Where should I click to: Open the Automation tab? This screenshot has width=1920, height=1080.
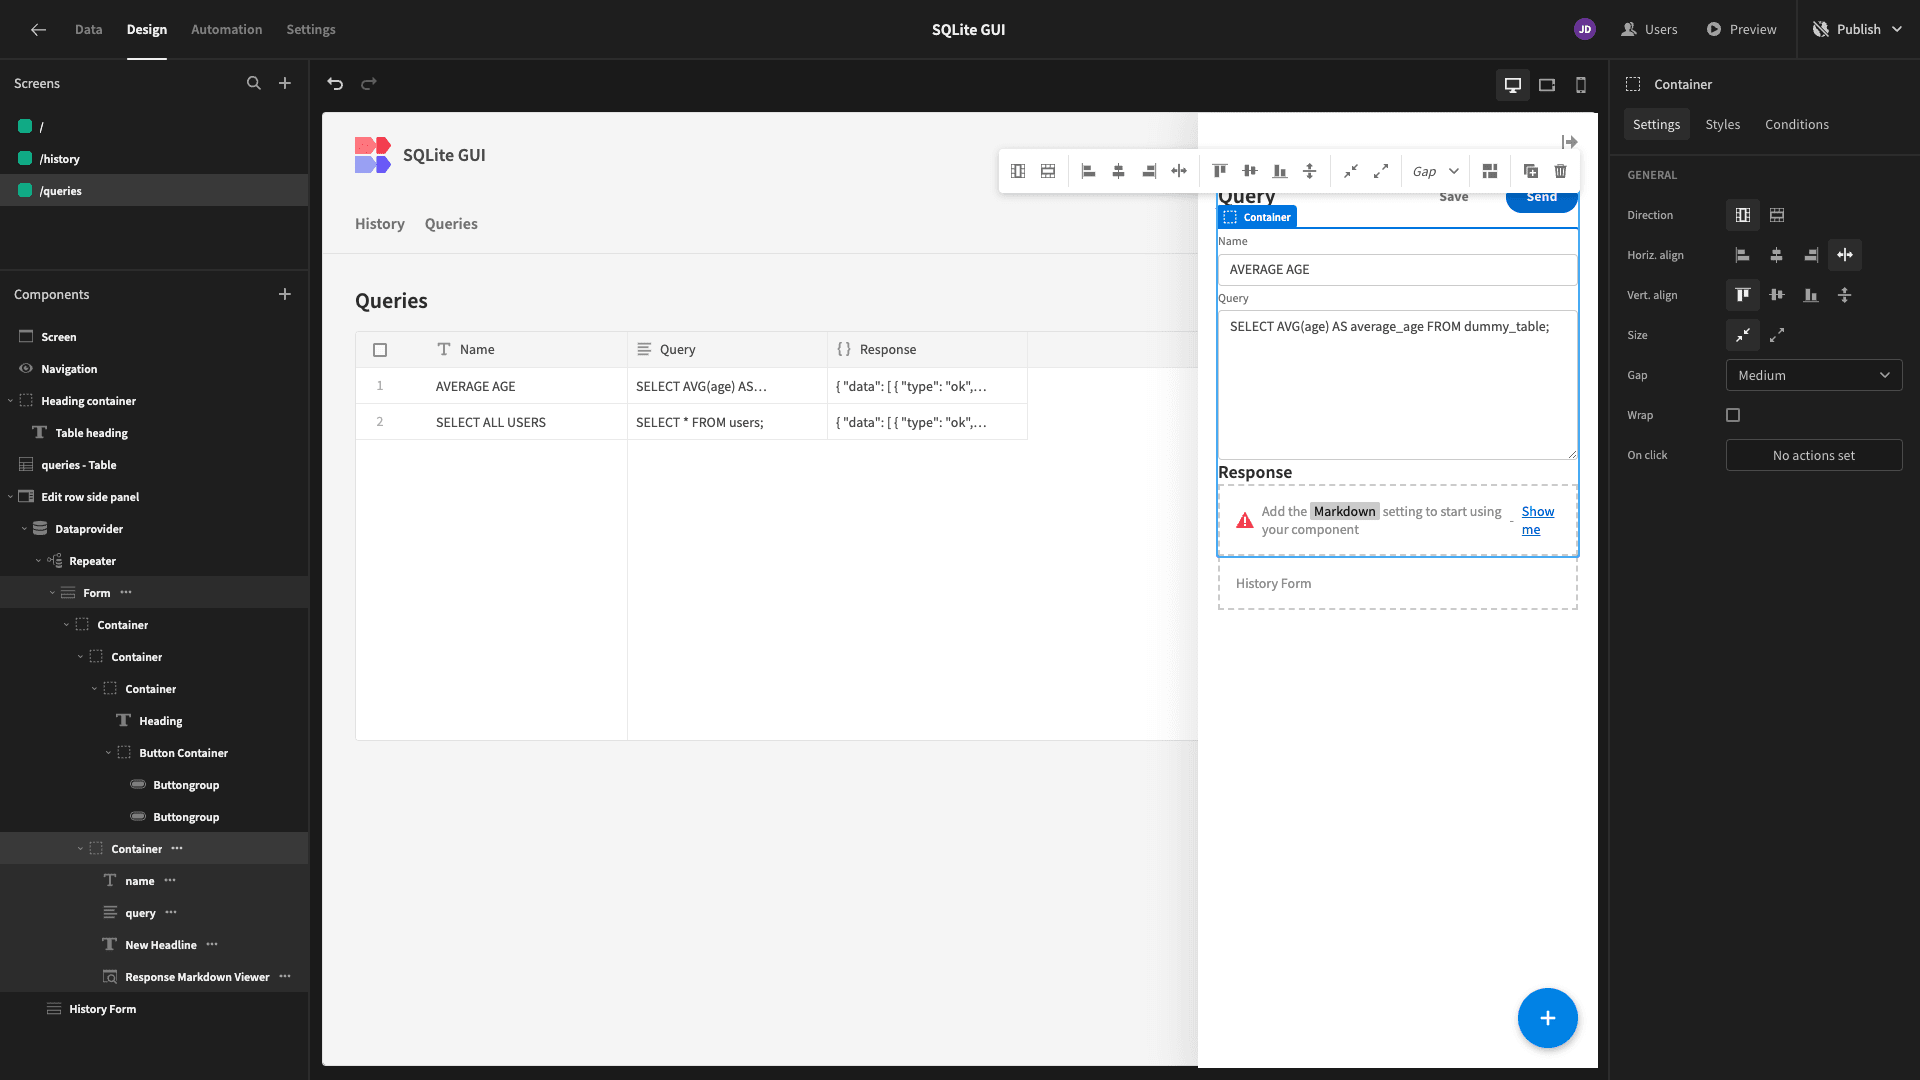point(227,30)
